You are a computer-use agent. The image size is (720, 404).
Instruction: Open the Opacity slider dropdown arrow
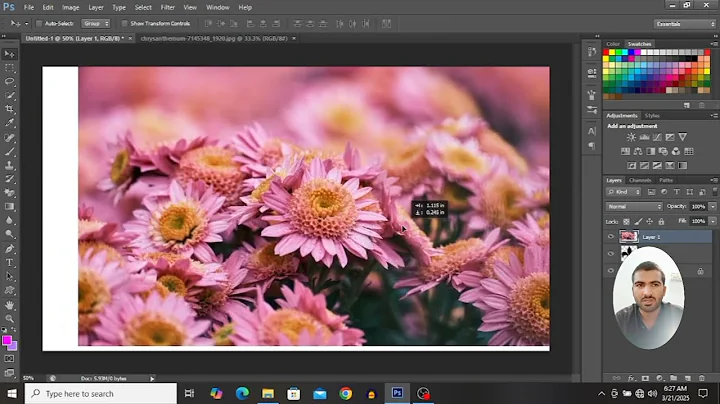(x=713, y=207)
